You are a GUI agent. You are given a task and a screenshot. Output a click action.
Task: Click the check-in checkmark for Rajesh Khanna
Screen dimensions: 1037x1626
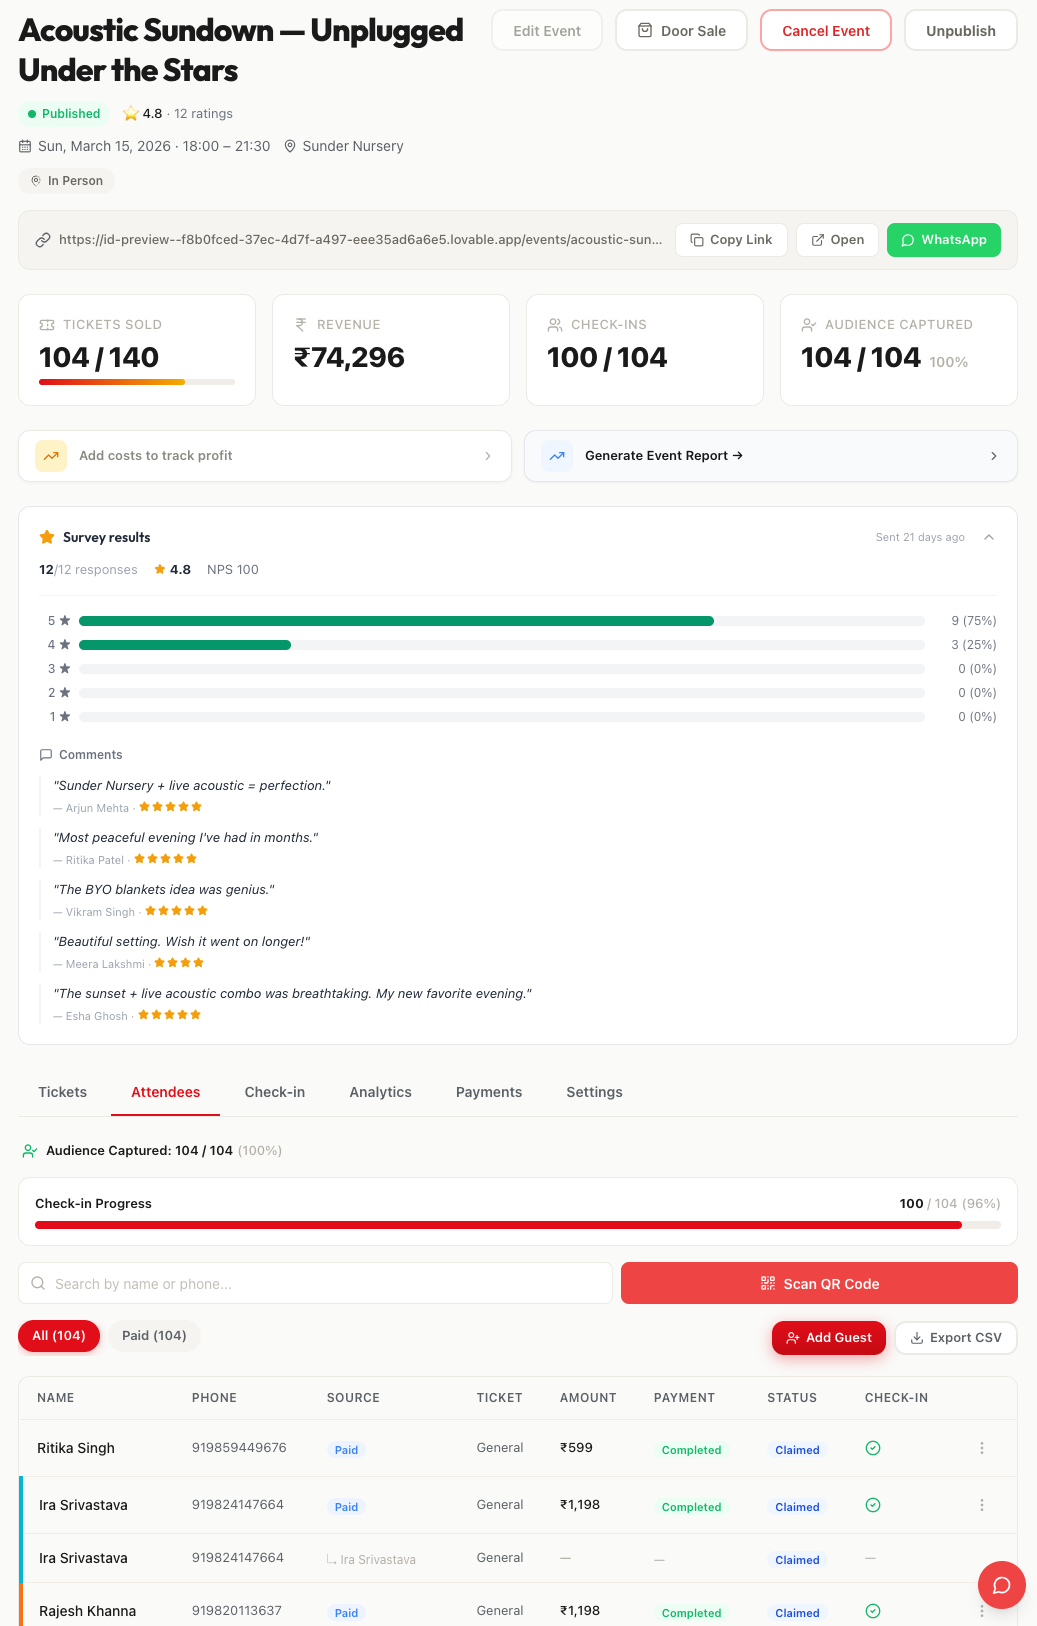(872, 1611)
